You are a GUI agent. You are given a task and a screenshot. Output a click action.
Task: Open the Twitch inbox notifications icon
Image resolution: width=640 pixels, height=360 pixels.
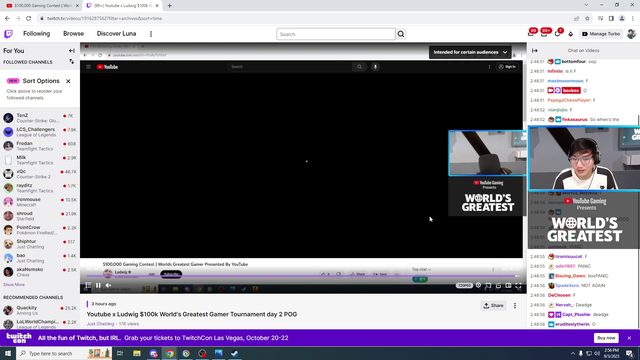point(544,33)
